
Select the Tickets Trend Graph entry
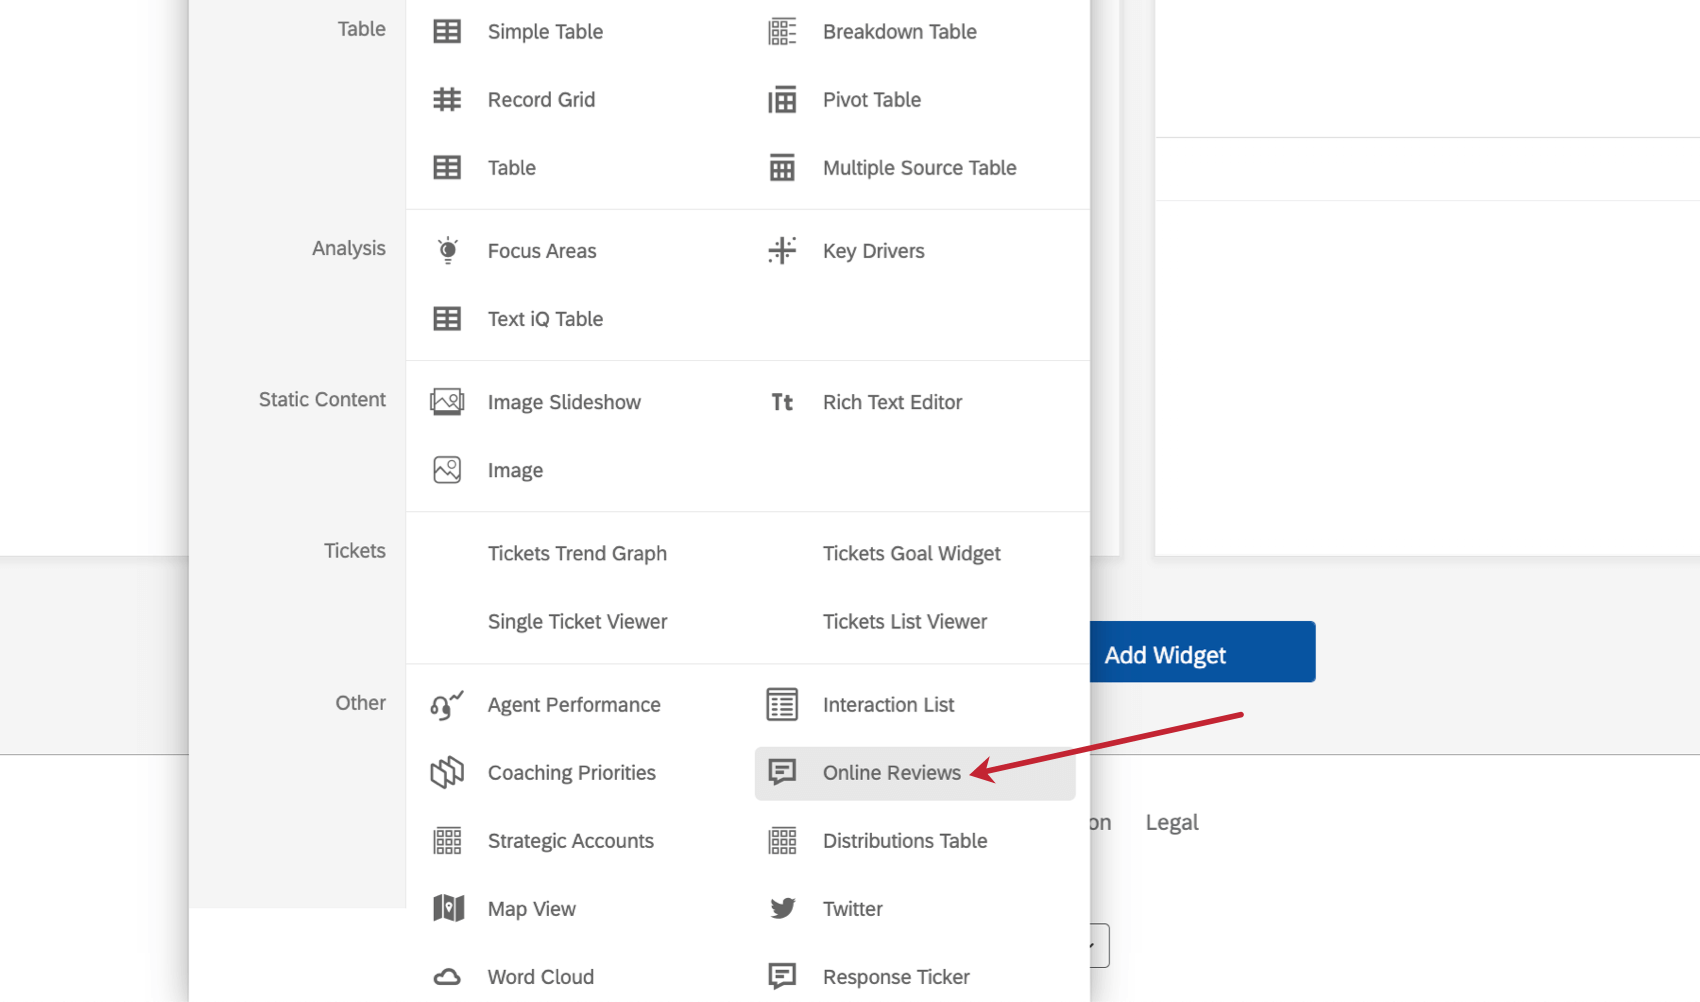click(x=577, y=553)
